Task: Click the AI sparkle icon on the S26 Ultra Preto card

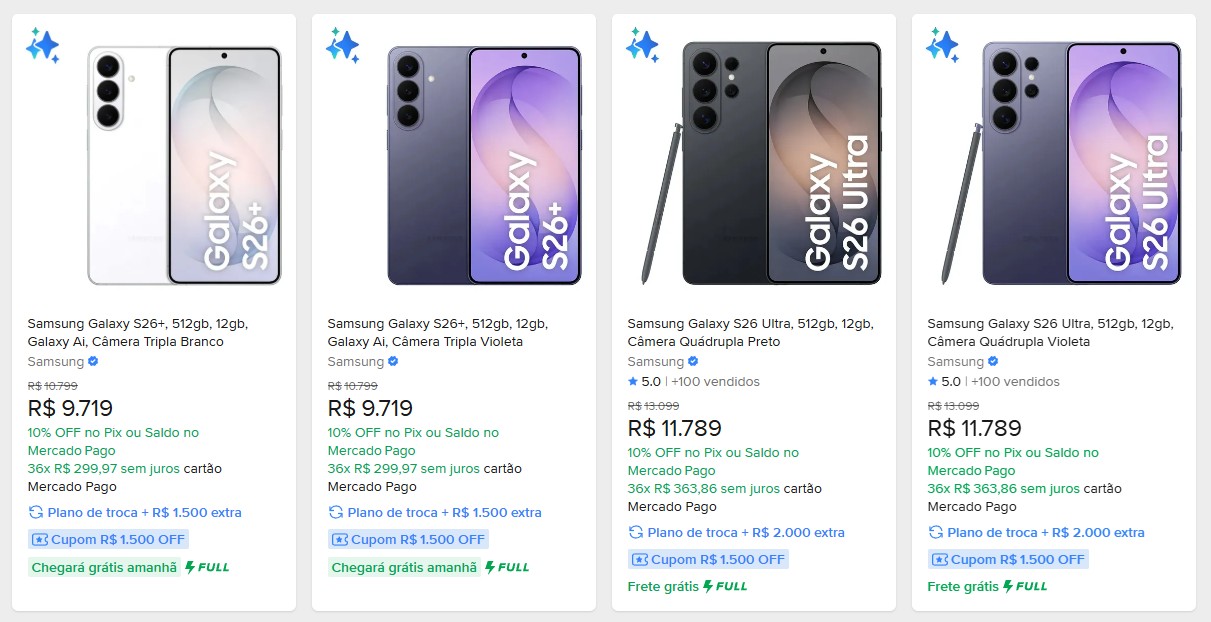Action: click(x=645, y=45)
